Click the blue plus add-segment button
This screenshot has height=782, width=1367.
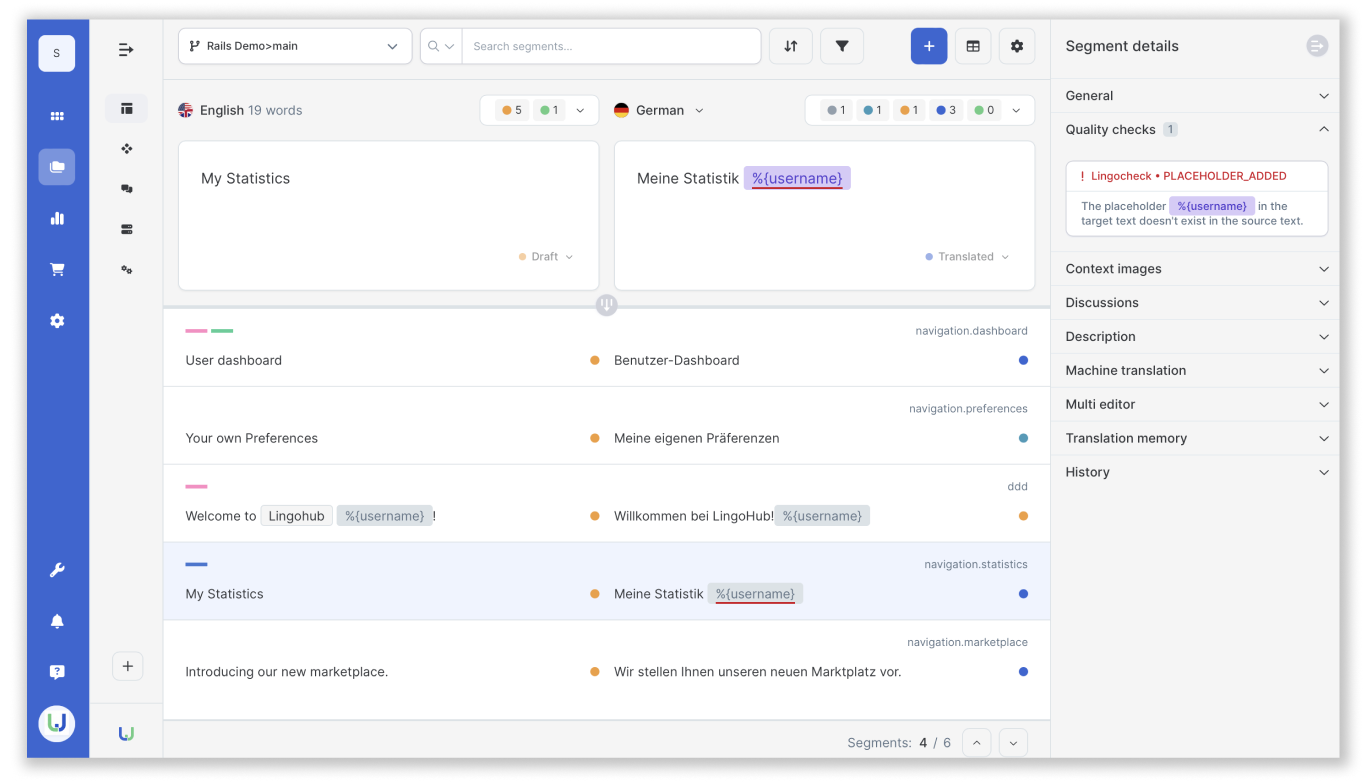pos(929,46)
